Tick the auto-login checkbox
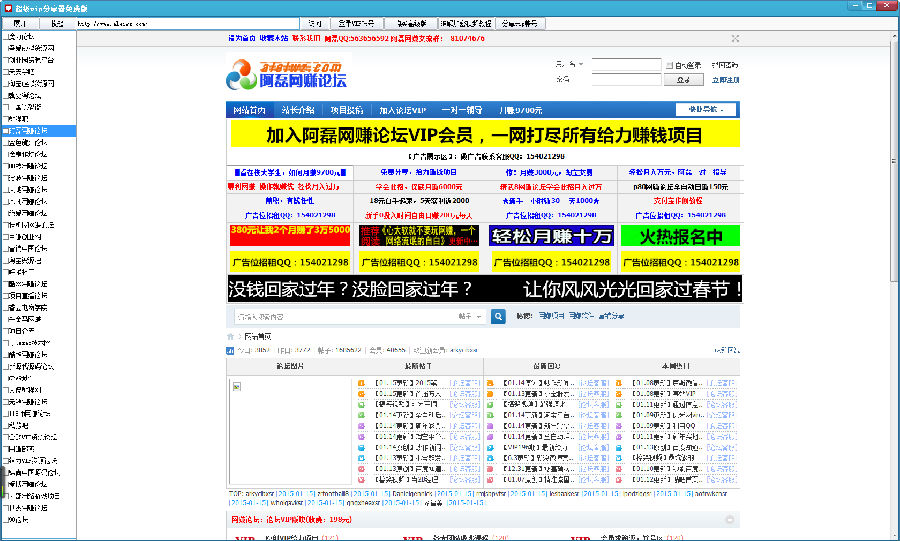This screenshot has height=541, width=900. (x=669, y=65)
